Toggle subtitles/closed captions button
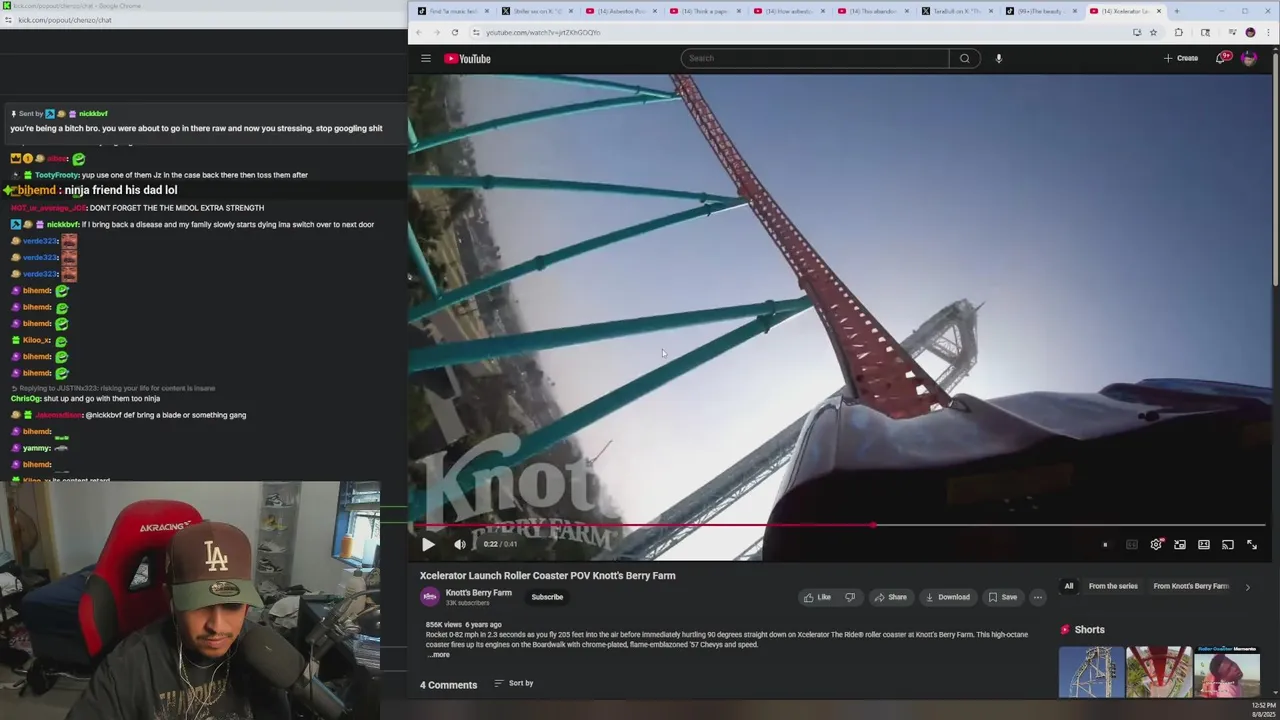Screen dimensions: 1280x720 (x=1132, y=545)
